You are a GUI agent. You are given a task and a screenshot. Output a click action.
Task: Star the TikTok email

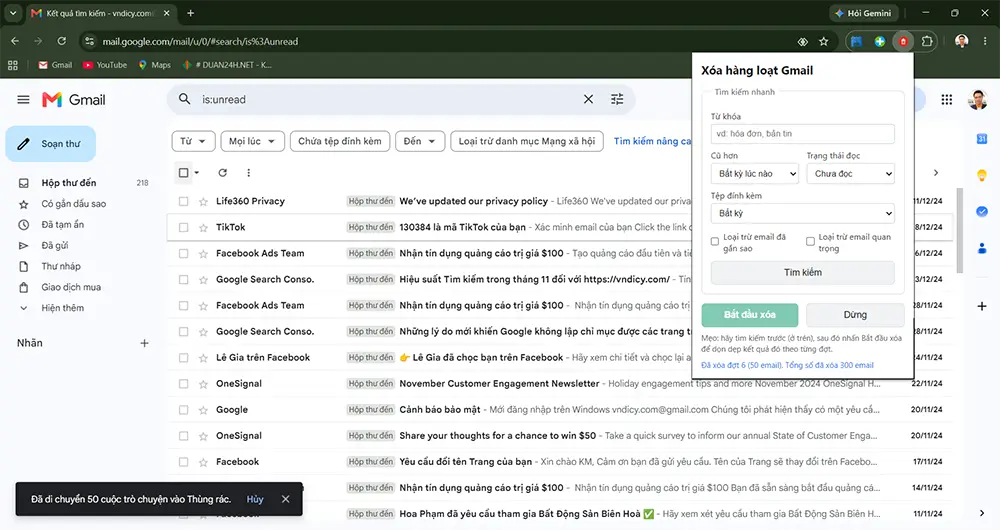203,228
